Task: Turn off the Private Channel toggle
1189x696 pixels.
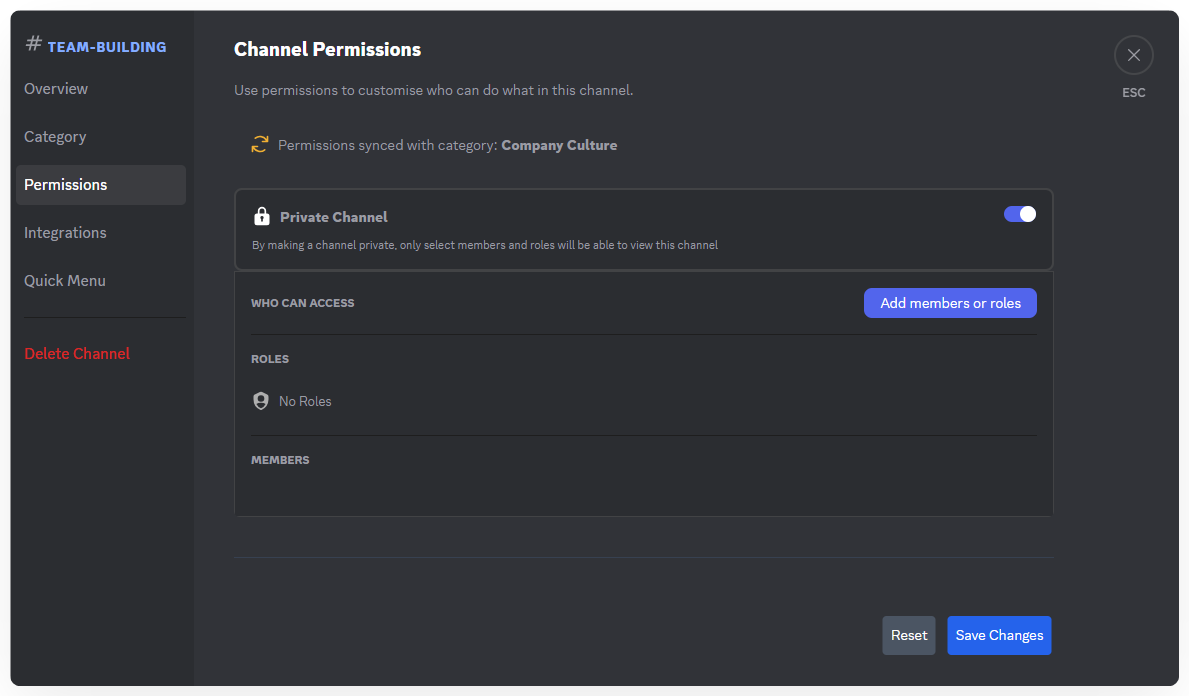Action: [x=1019, y=214]
